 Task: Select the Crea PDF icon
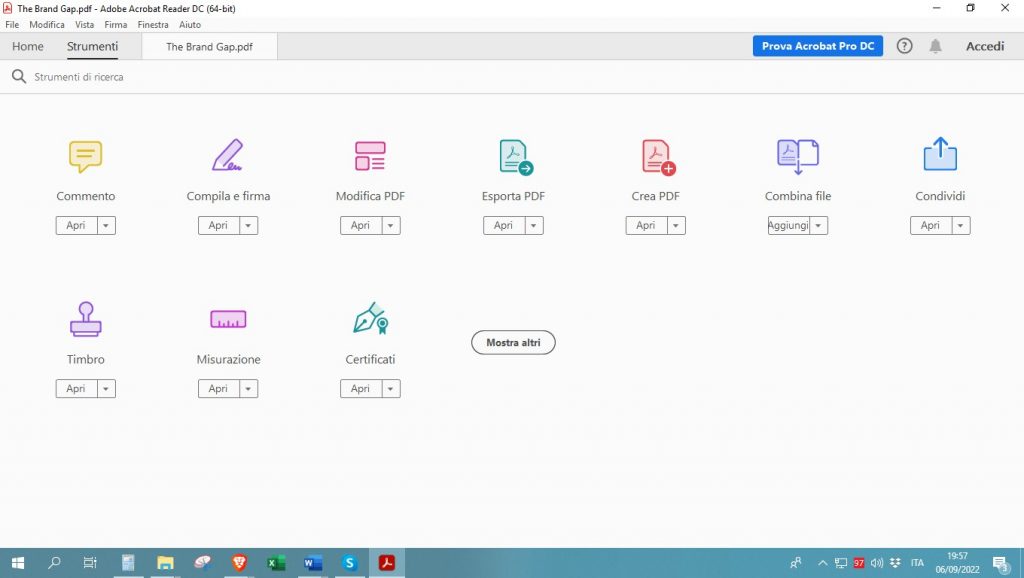657,156
